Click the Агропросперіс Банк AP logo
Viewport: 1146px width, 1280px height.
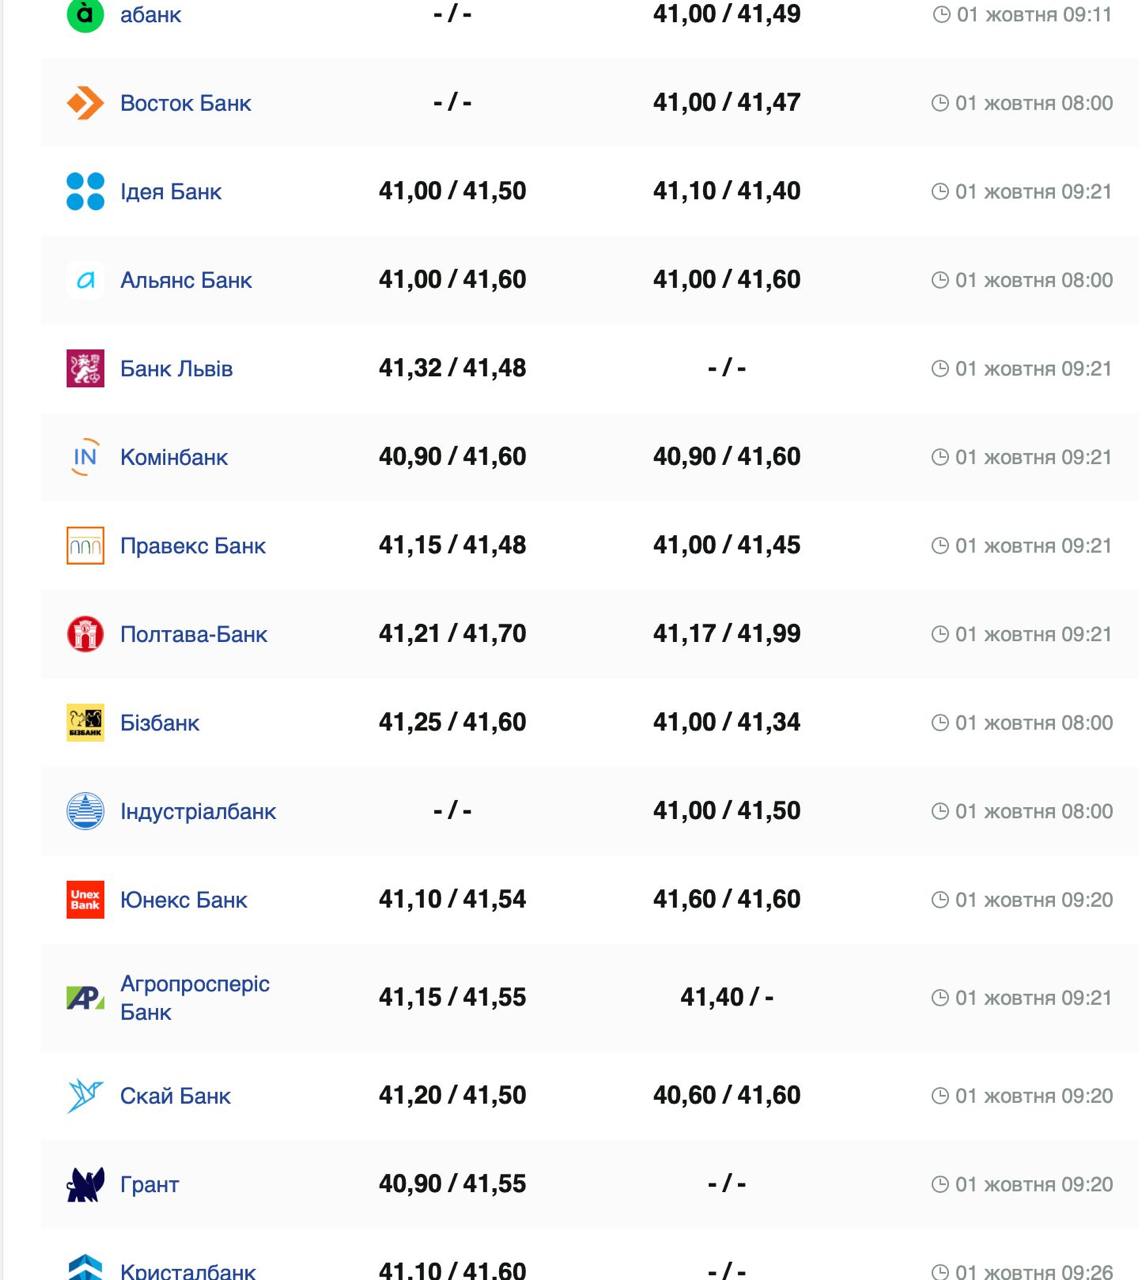click(85, 998)
